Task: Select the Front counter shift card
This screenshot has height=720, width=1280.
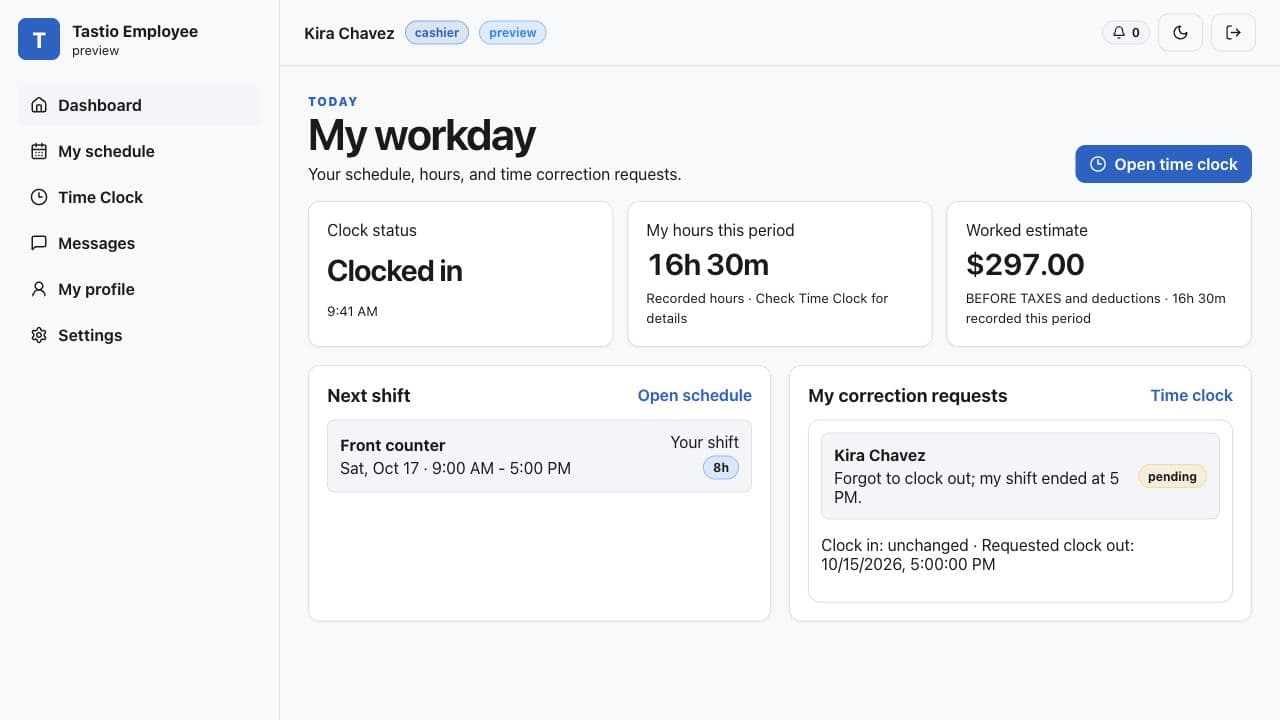Action: pyautogui.click(x=539, y=456)
